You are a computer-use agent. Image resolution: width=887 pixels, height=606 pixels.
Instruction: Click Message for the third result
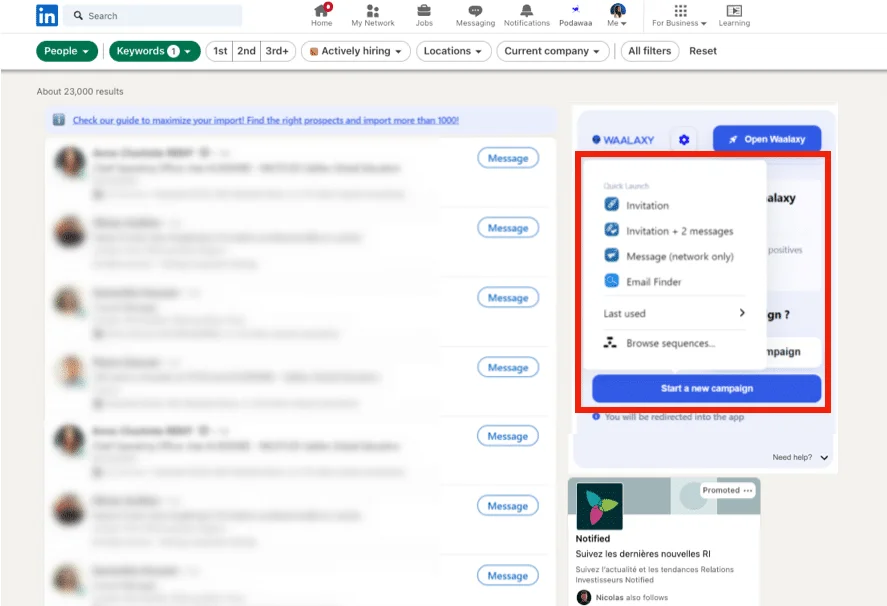click(508, 297)
